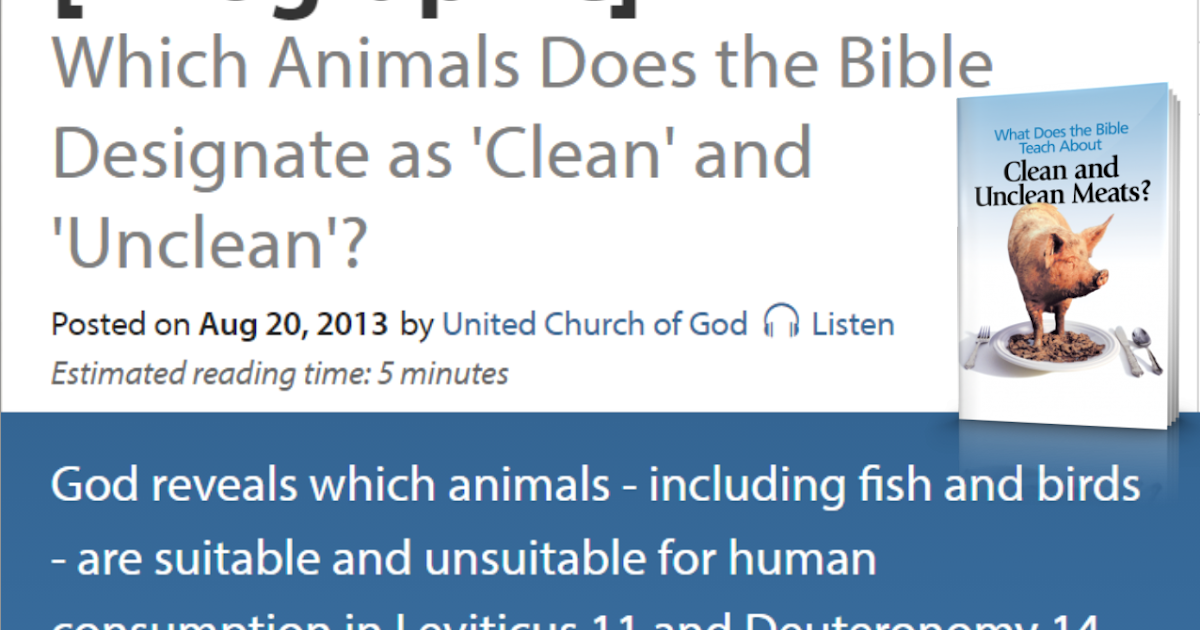This screenshot has width=1200, height=630.
Task: Click the 'What Does the Bible Teach About' cover subtitle
Action: tap(1062, 139)
